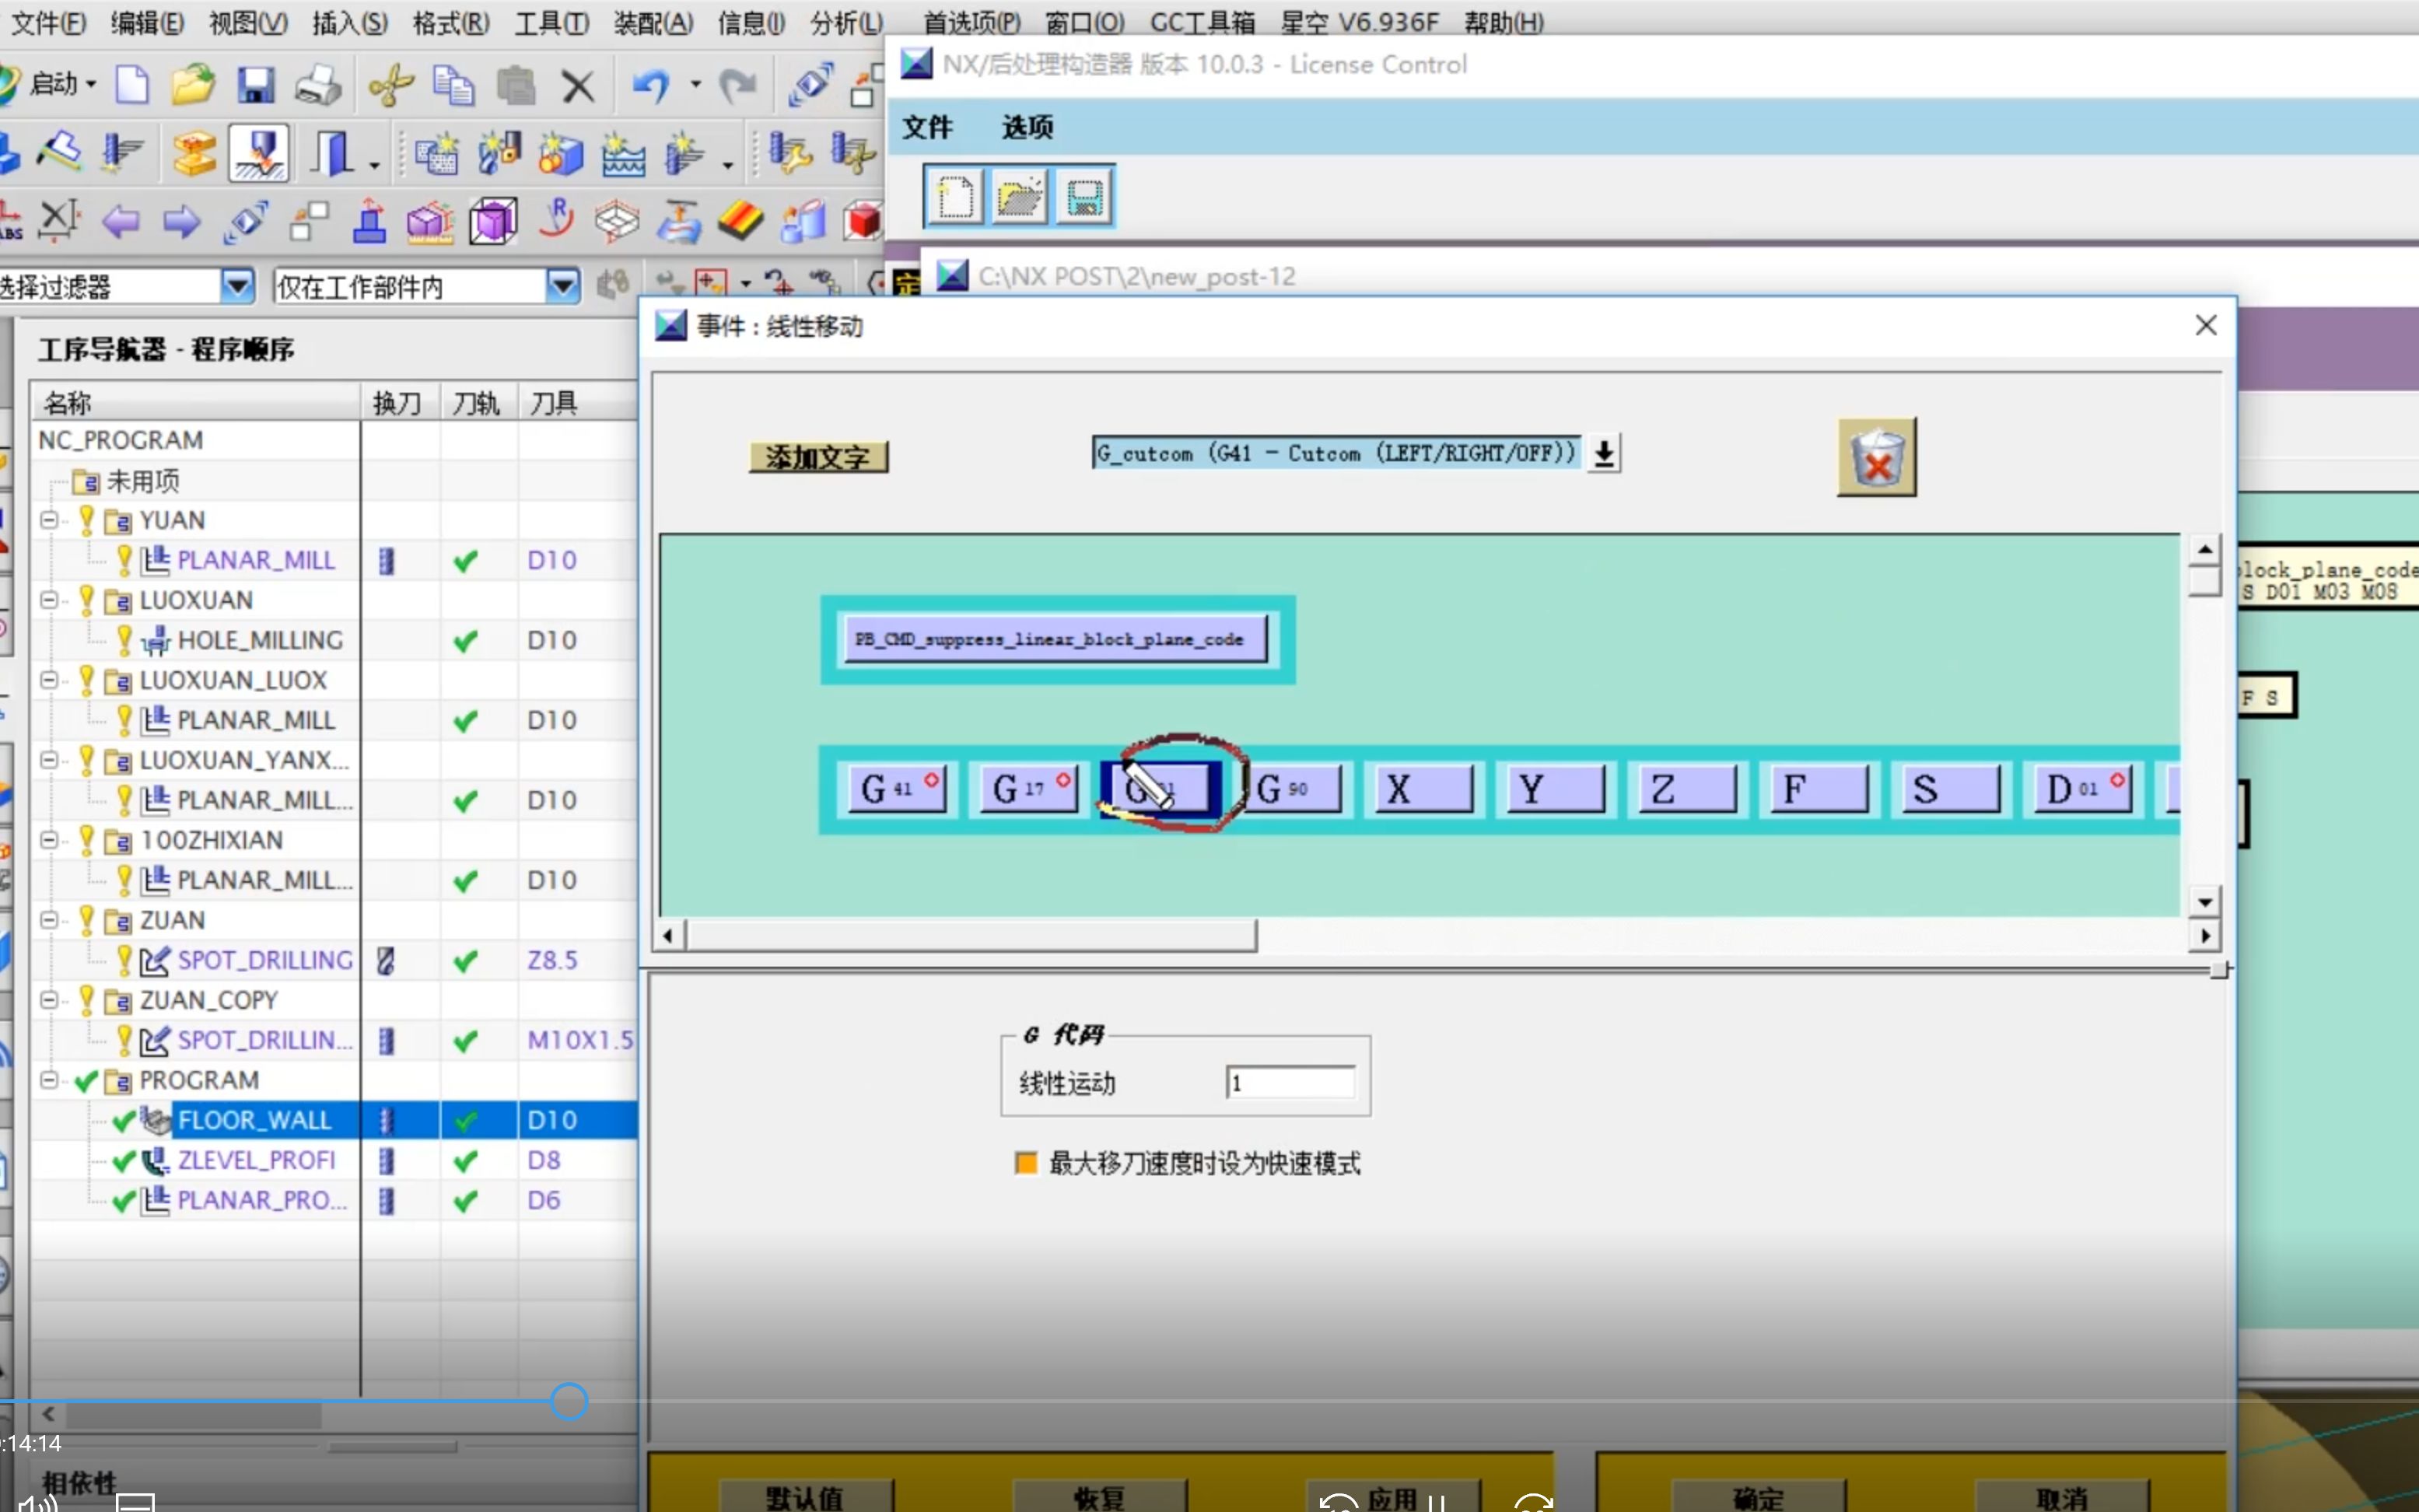The image size is (2419, 1512).
Task: Open the G_cutcom word dropdown arrow
Action: pos(1604,453)
